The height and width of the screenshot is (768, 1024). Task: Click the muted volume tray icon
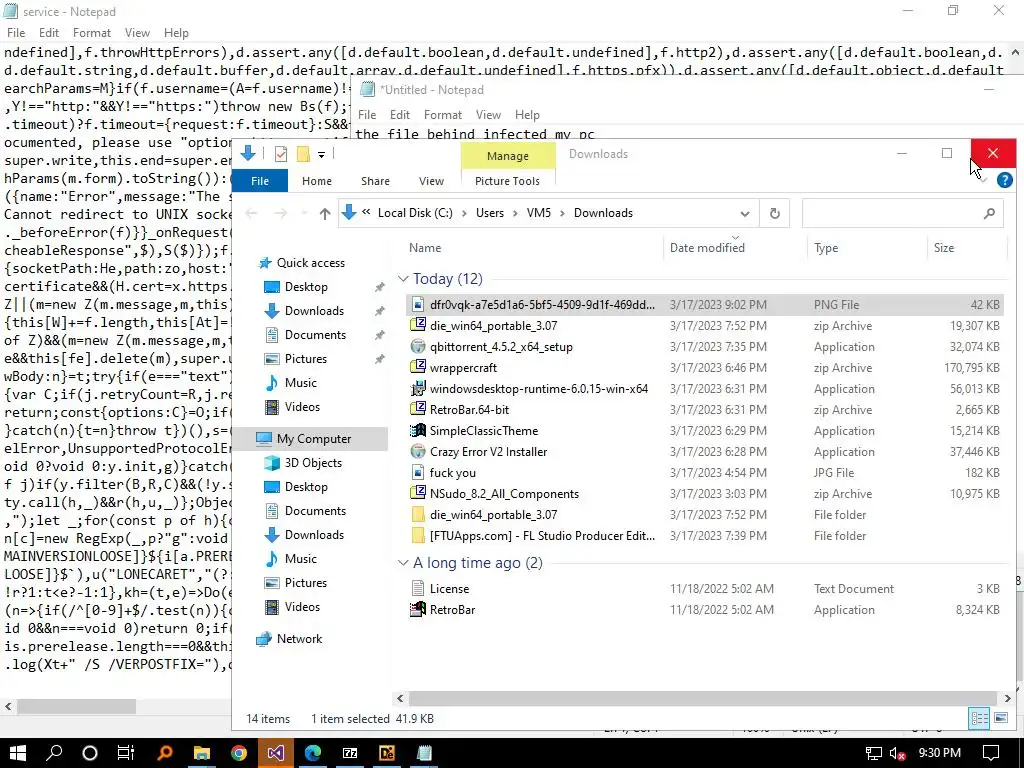897,753
